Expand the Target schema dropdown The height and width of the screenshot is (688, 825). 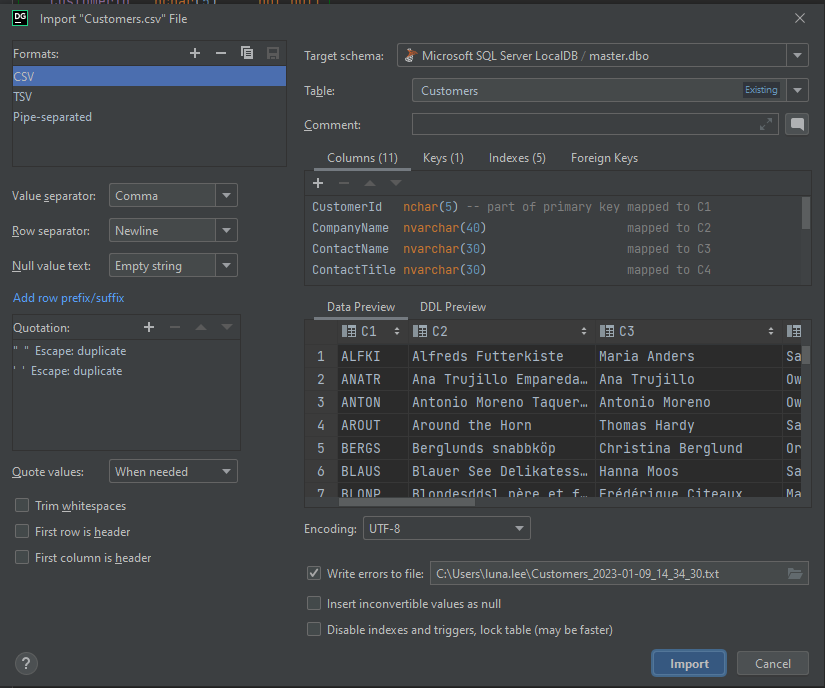tap(797, 56)
